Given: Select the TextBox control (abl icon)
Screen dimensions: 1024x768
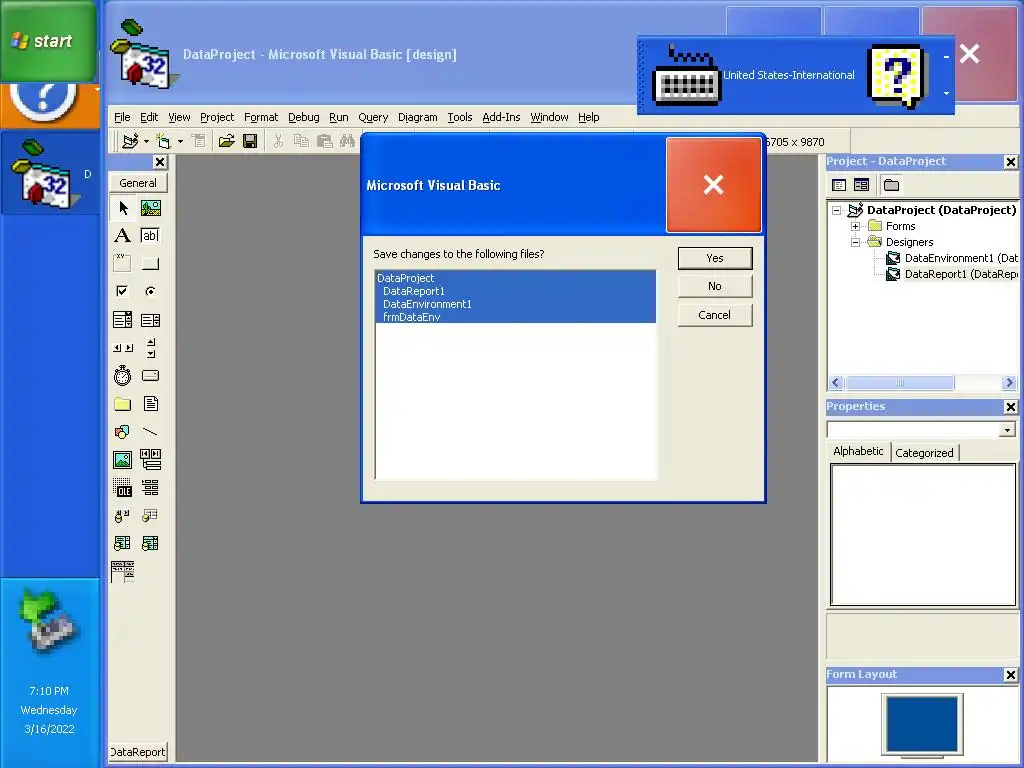Looking at the screenshot, I should (151, 236).
